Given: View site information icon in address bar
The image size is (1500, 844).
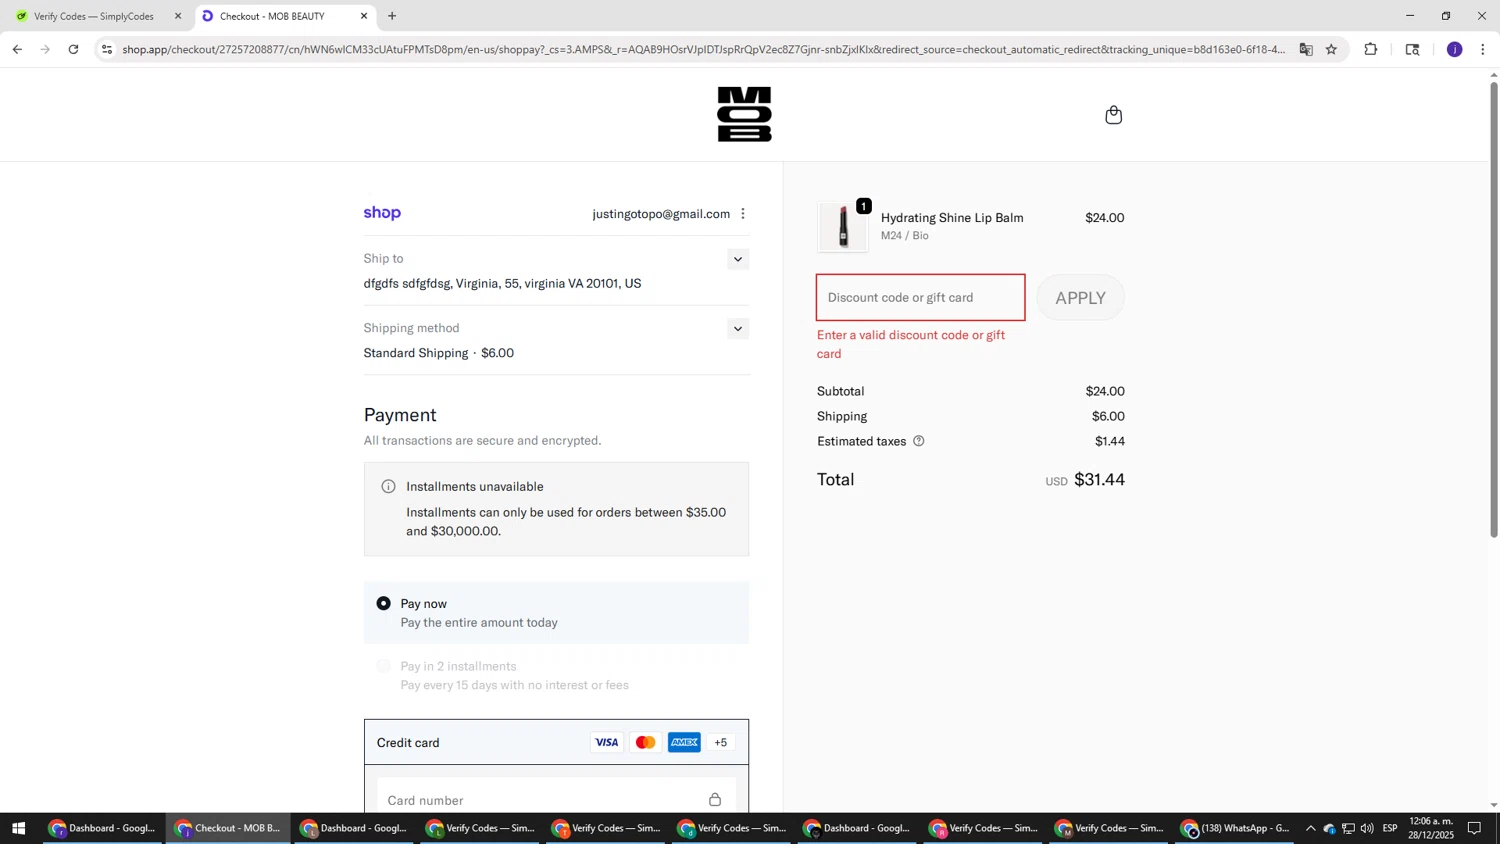Looking at the screenshot, I should coord(107,49).
